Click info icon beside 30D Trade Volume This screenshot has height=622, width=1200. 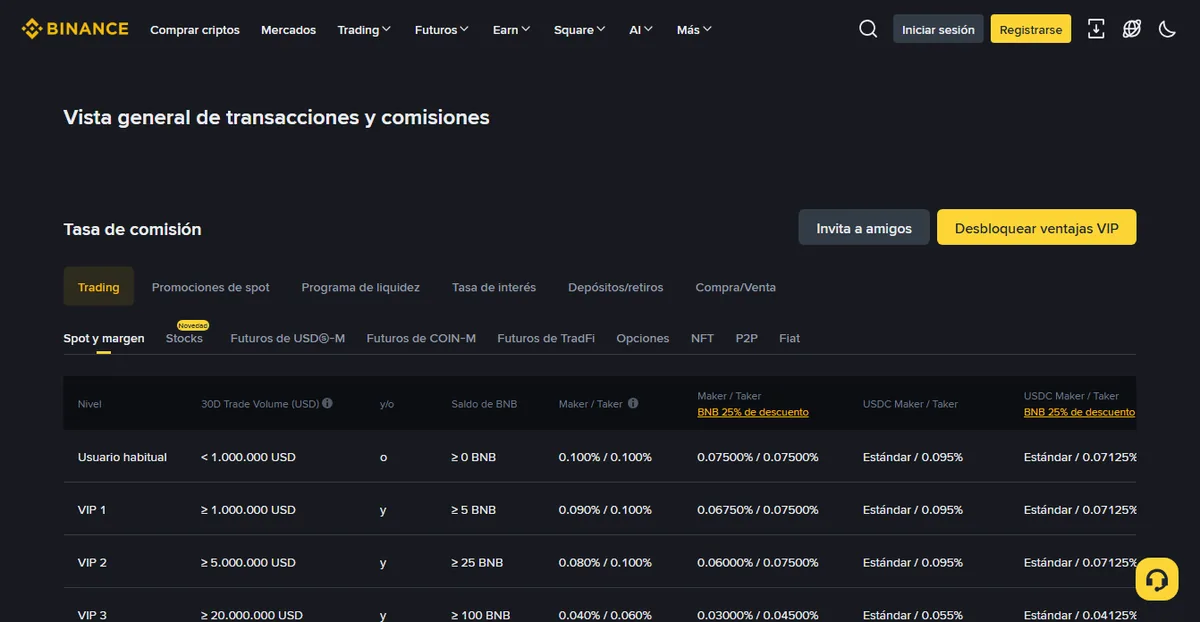tap(328, 404)
